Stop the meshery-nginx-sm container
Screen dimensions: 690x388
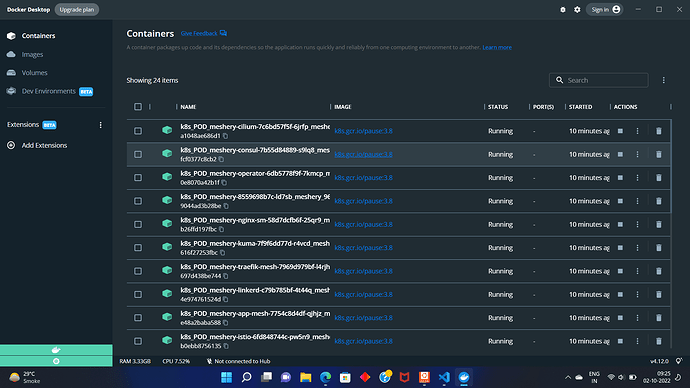[x=620, y=224]
